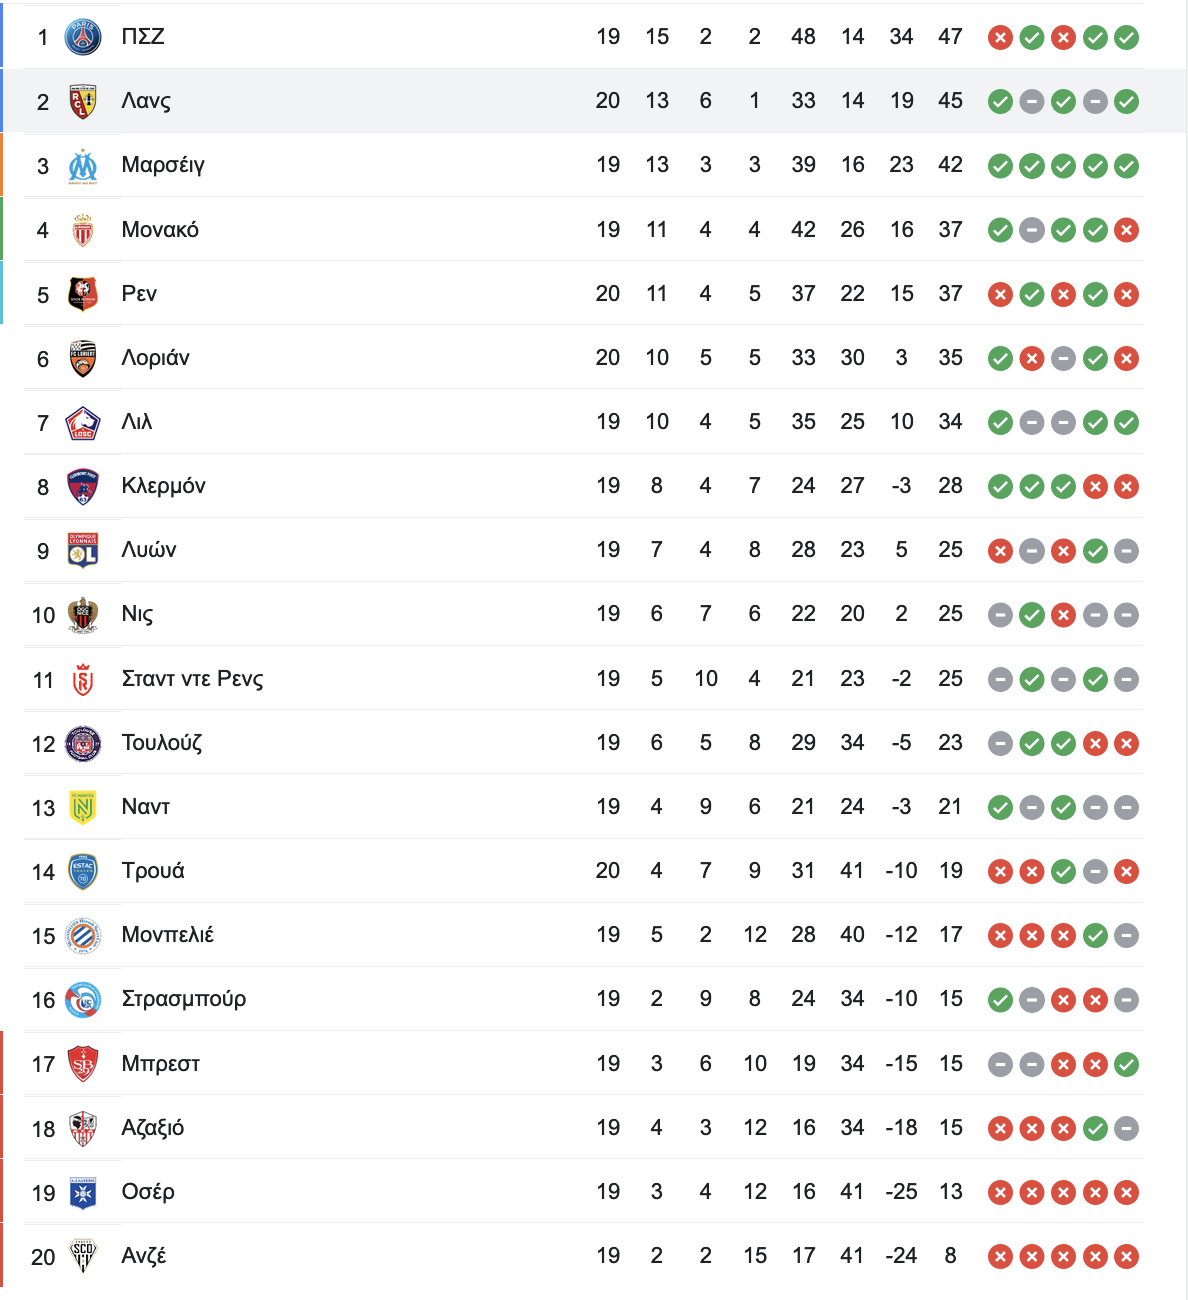Click the Strasbourg club crest
Screen dimensions: 1188x1300
[x=83, y=999]
